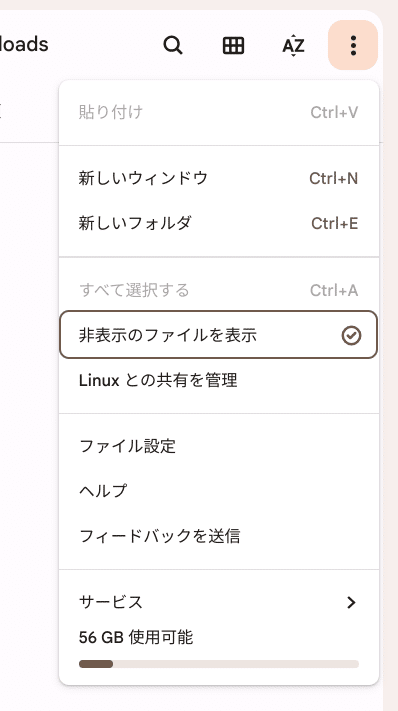
Task: Click the greyed 貼り付け menu item
Action: tap(218, 112)
